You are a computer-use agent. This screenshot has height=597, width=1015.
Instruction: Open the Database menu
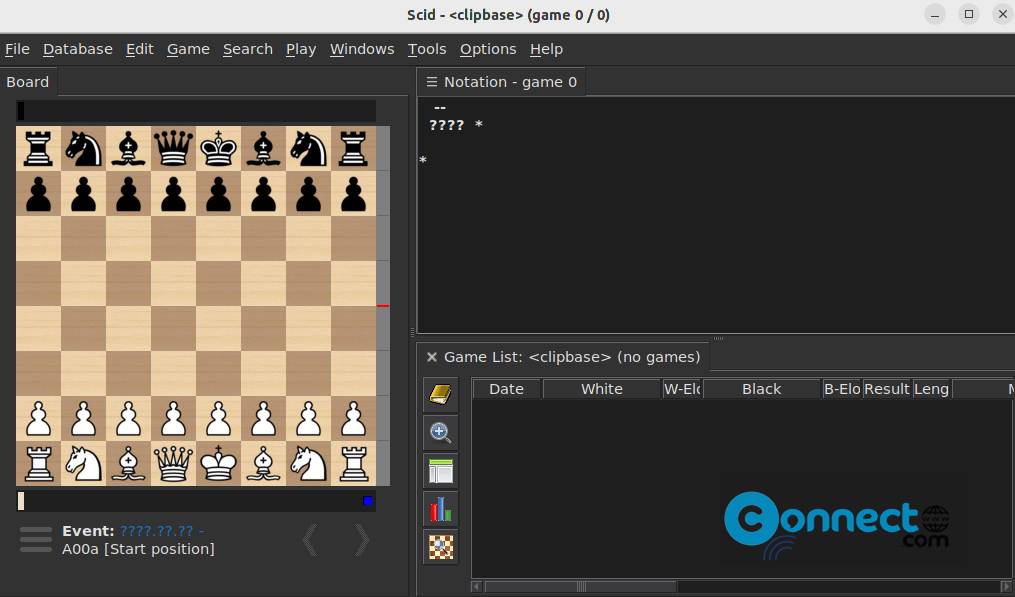tap(77, 49)
